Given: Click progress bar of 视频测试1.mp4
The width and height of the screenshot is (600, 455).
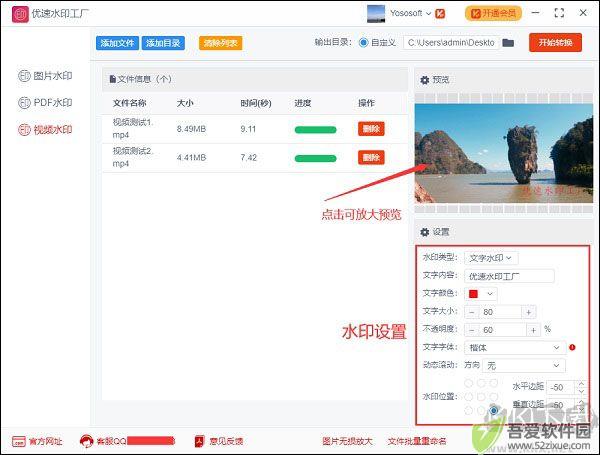Looking at the screenshot, I should click(315, 130).
